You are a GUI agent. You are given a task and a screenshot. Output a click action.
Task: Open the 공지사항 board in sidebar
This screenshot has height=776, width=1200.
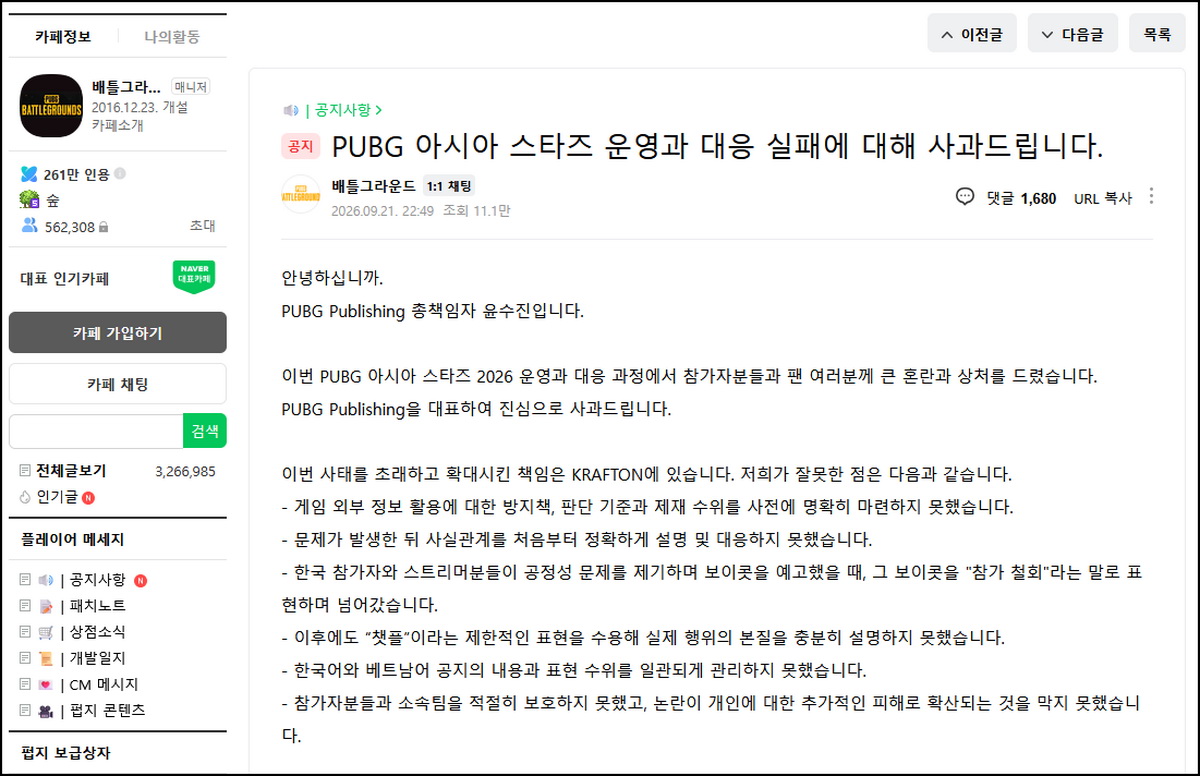(x=97, y=580)
